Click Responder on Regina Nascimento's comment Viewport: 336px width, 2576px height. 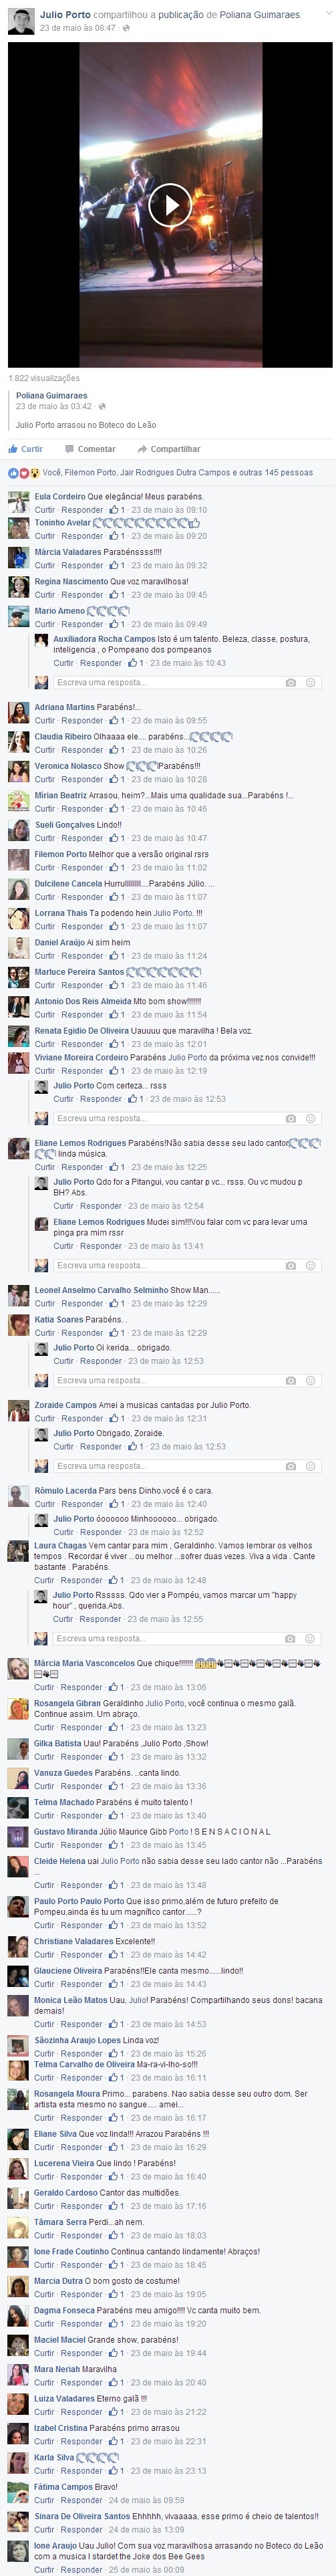[x=82, y=595]
